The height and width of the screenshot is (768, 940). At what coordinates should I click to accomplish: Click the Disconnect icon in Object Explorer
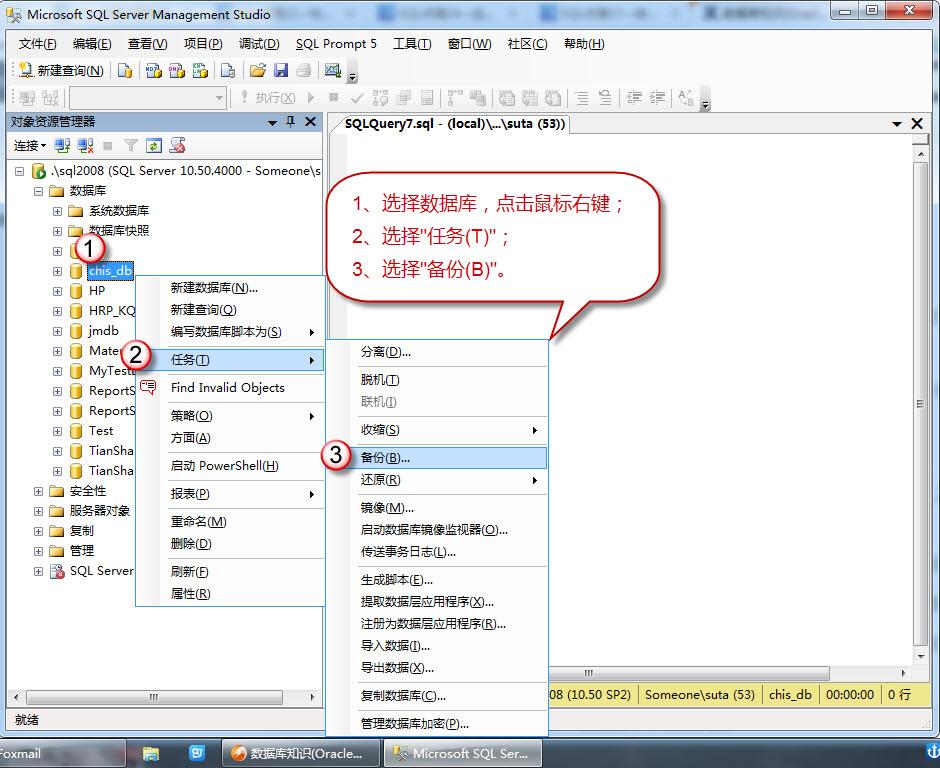[x=85, y=146]
